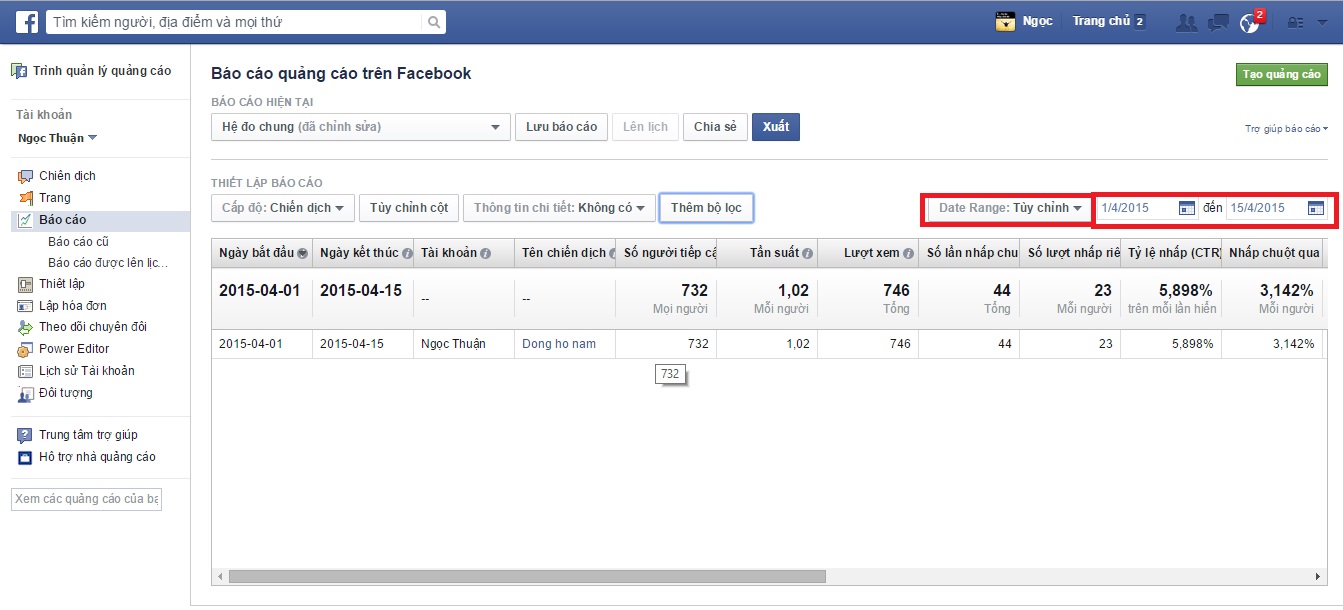Image resolution: width=1343 pixels, height=610 pixels.
Task: Click Chiến dịch sidebar icon
Action: (x=26, y=176)
